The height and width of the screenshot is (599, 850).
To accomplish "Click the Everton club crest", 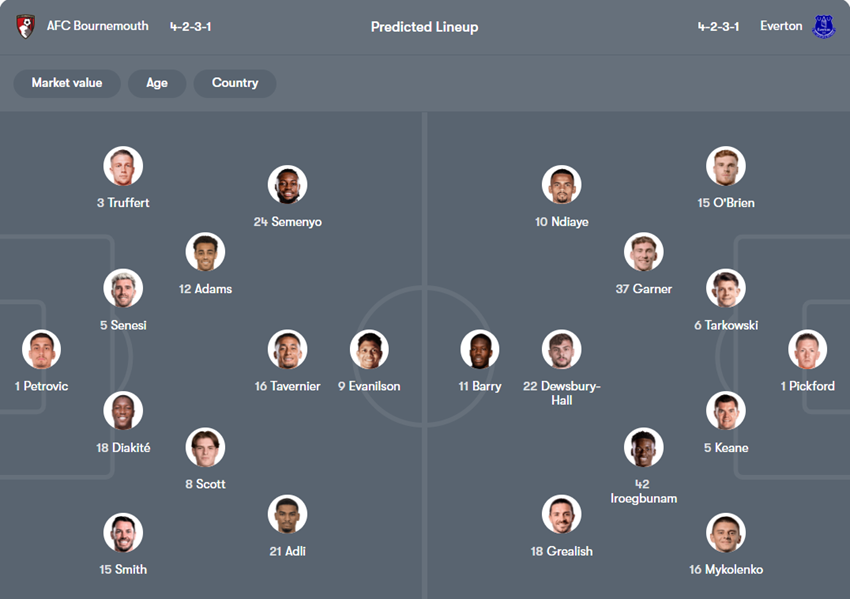I will coord(823,27).
